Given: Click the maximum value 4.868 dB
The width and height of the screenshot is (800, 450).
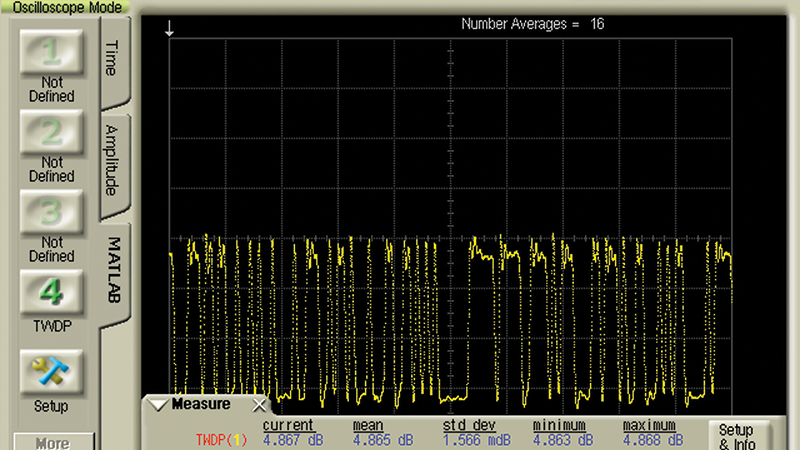Looking at the screenshot, I should 653,440.
